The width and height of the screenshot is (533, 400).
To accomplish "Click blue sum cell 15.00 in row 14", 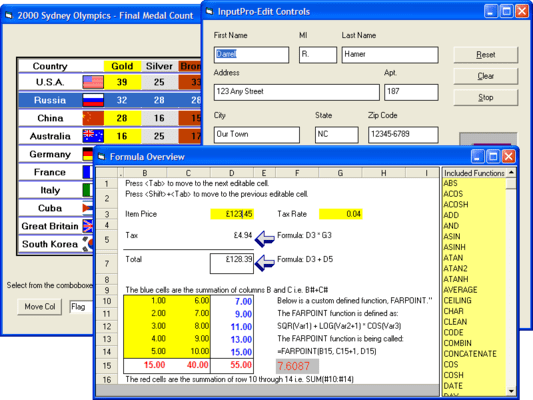I will click(232, 352).
